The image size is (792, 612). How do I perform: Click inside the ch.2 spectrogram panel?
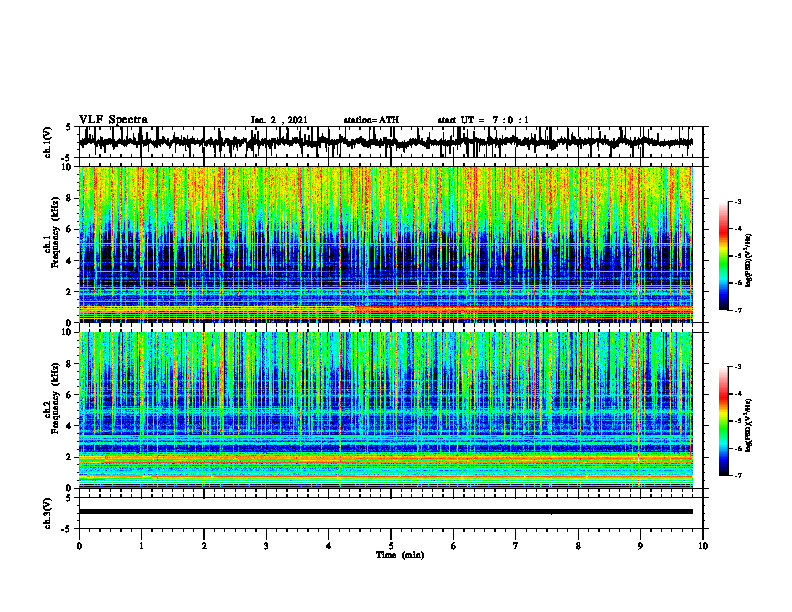click(x=385, y=410)
